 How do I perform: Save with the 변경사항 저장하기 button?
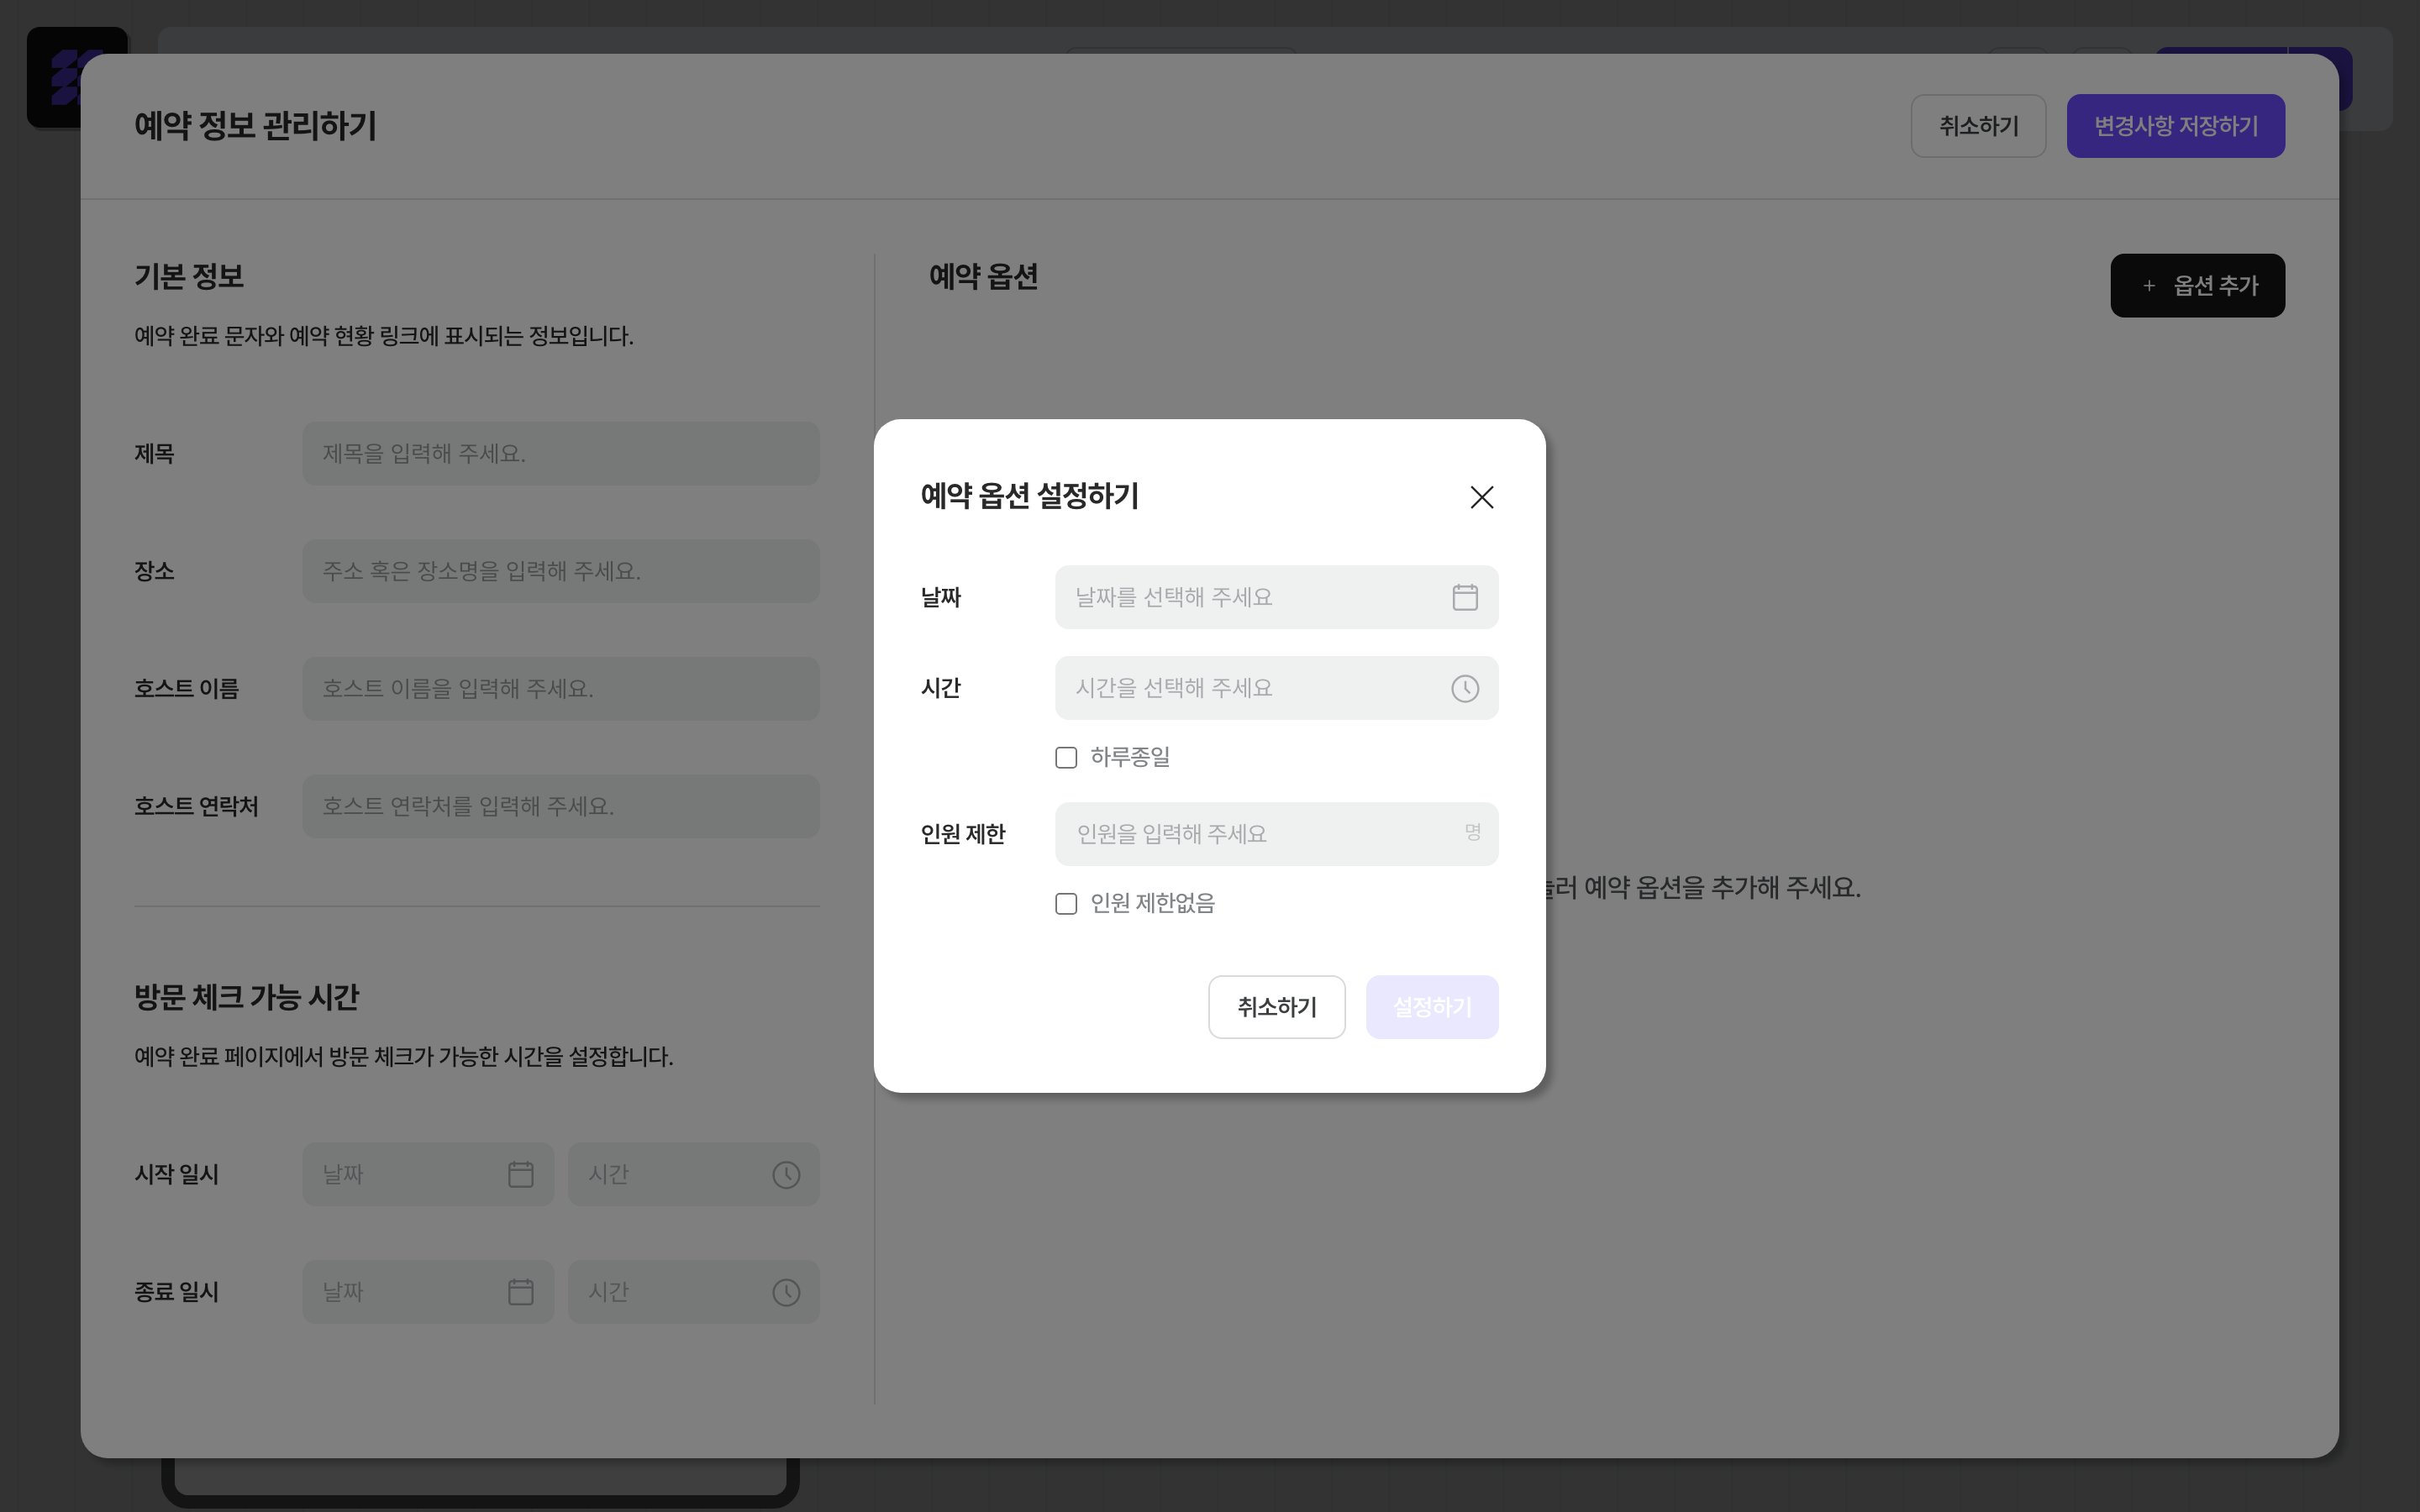[x=2175, y=126]
